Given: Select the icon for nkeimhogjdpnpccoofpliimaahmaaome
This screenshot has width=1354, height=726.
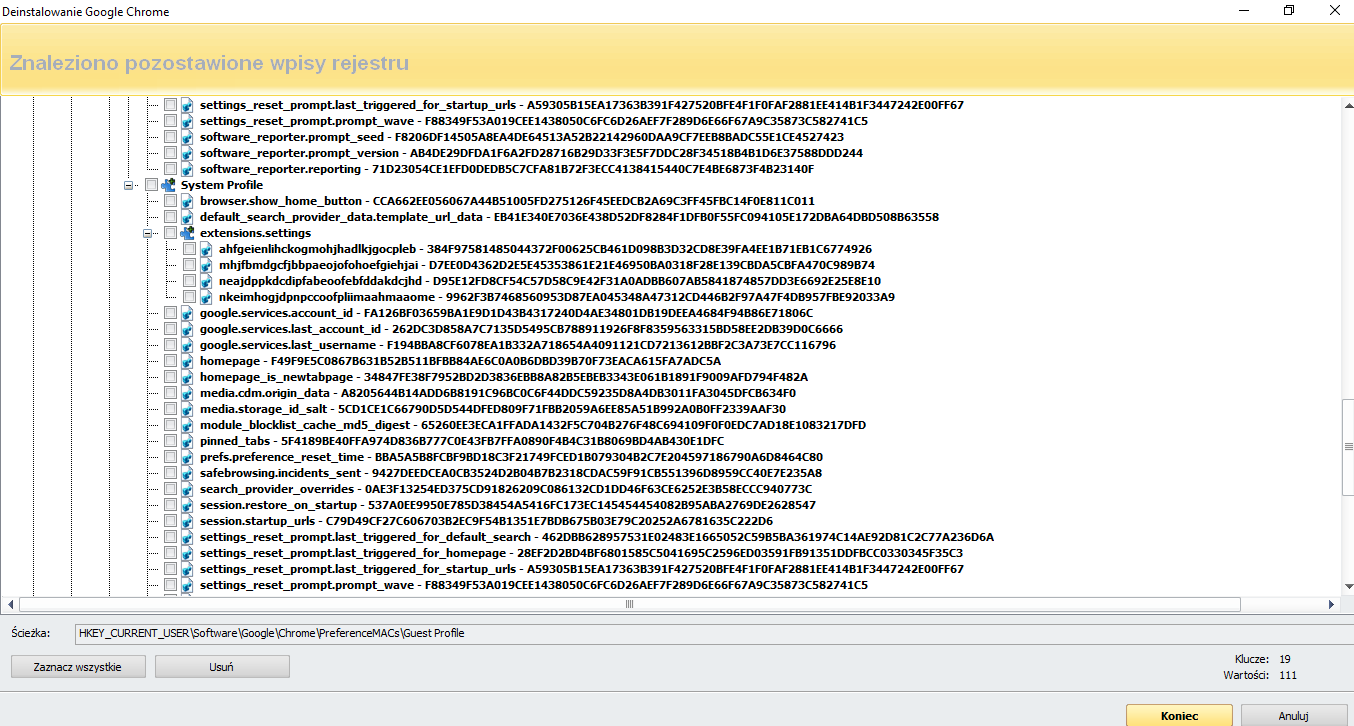Looking at the screenshot, I should (206, 297).
